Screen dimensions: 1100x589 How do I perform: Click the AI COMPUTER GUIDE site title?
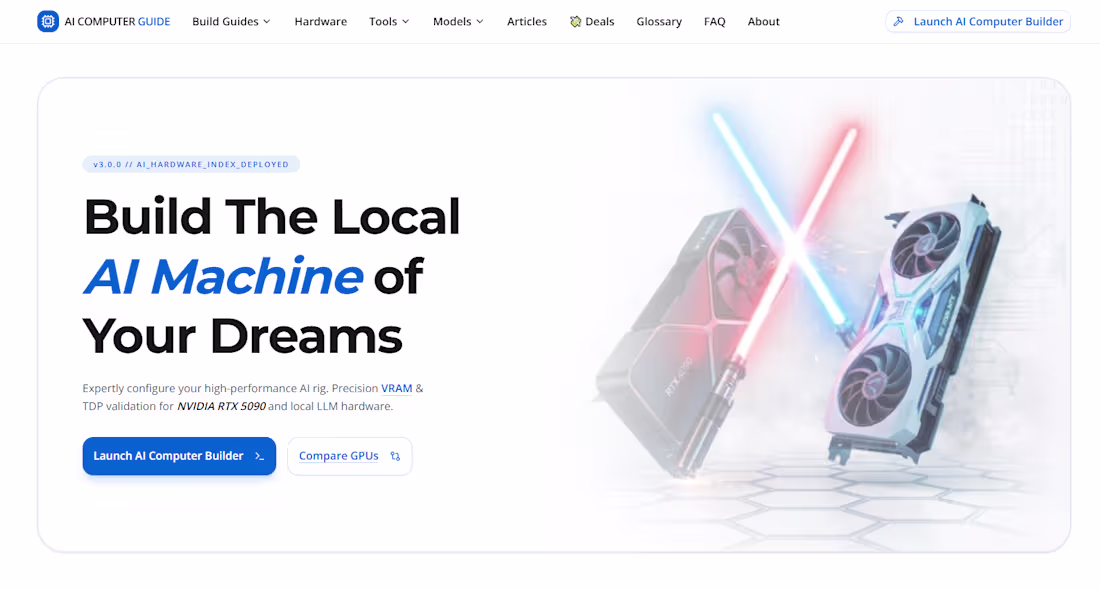117,22
